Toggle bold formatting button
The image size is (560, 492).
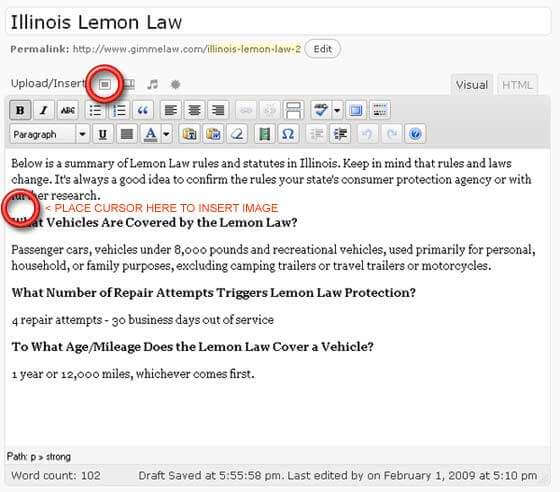pyautogui.click(x=20, y=110)
